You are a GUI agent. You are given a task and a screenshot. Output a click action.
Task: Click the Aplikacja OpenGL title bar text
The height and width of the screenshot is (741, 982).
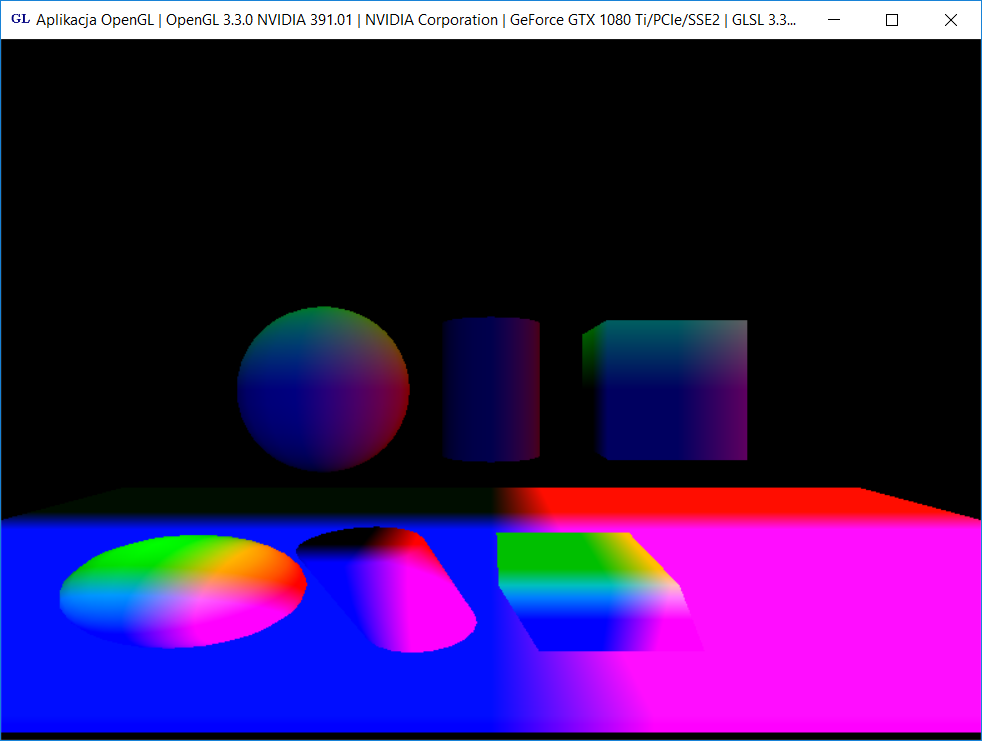[400, 20]
